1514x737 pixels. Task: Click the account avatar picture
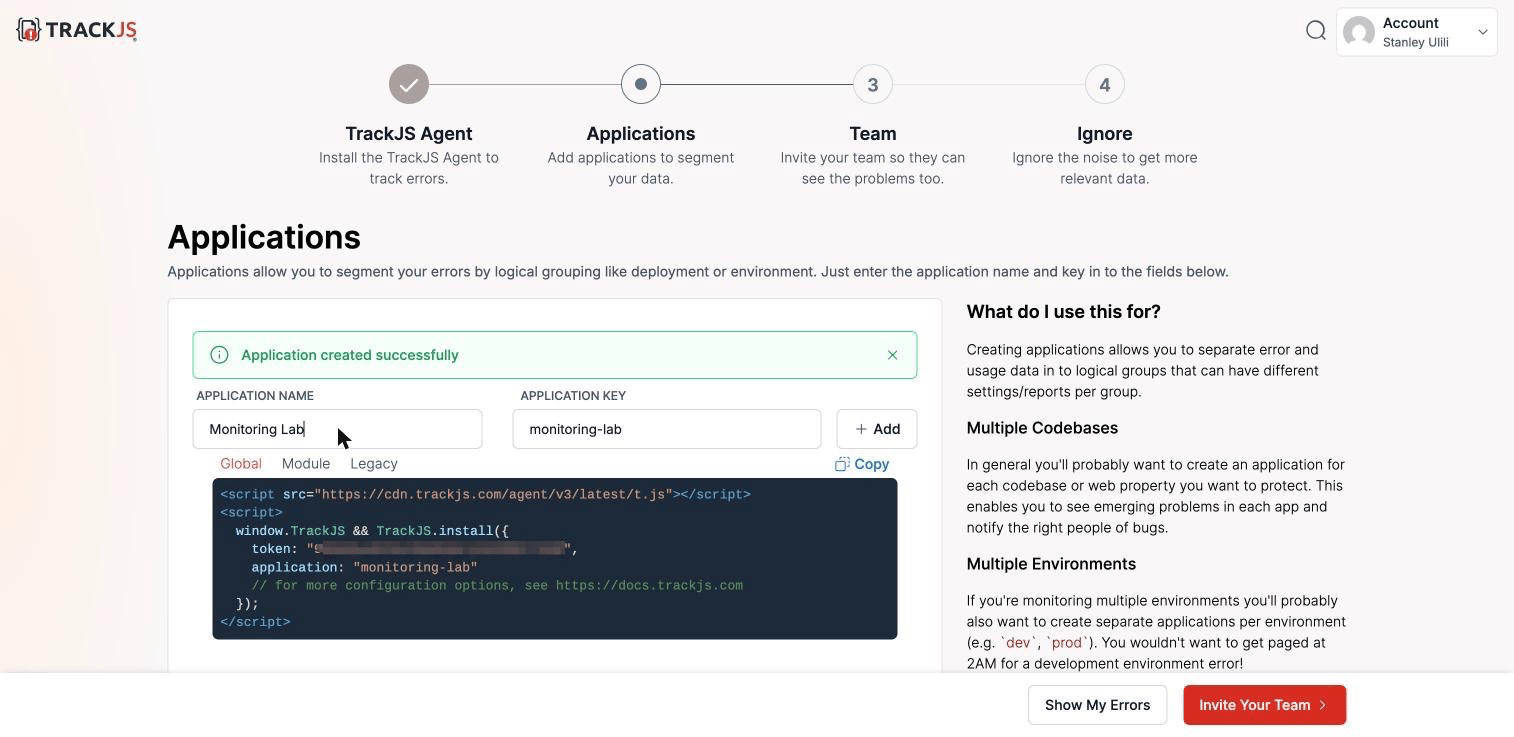point(1359,32)
